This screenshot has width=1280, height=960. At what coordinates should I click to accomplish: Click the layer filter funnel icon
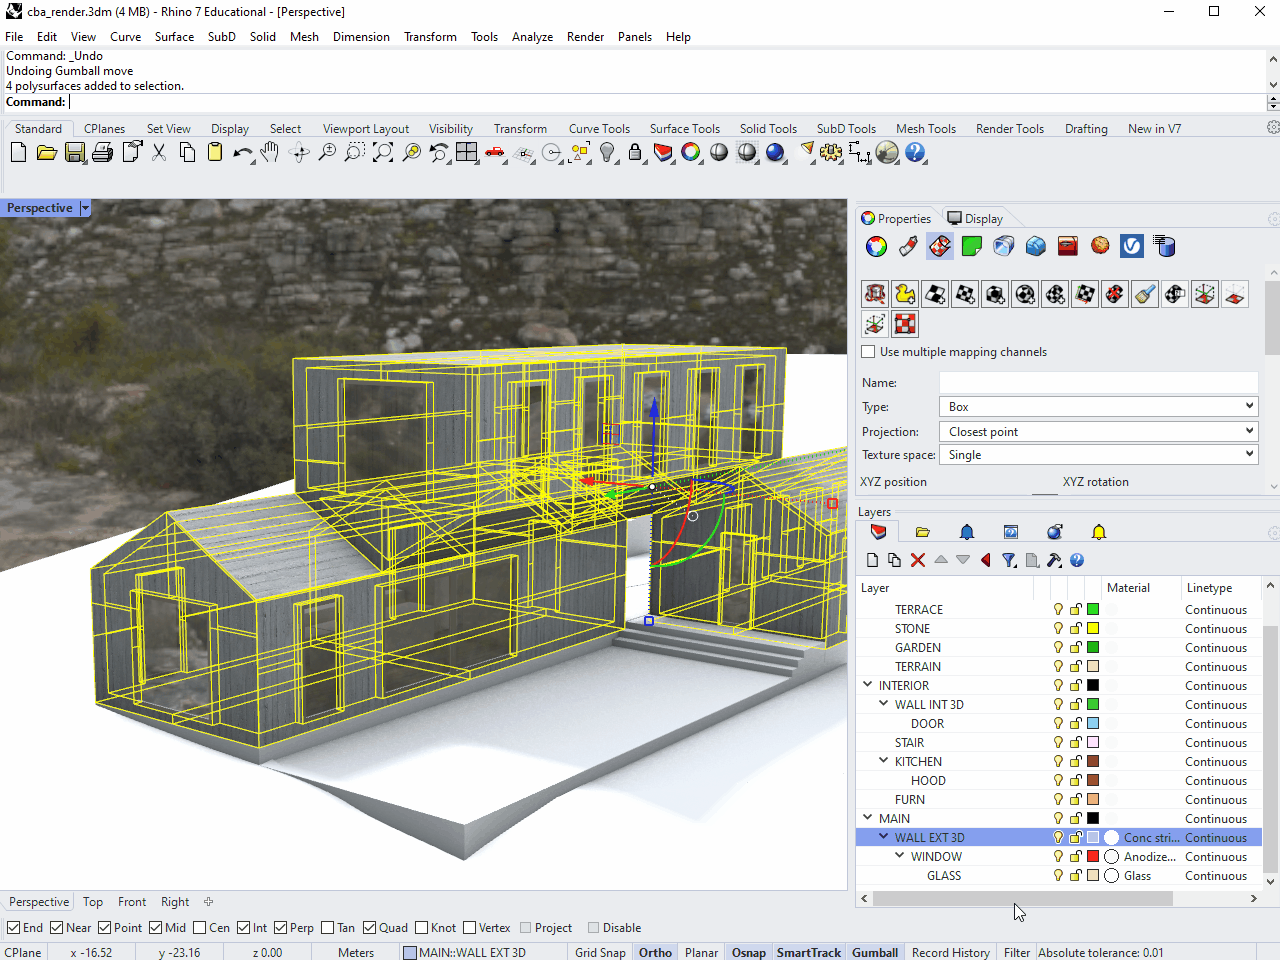1009,560
